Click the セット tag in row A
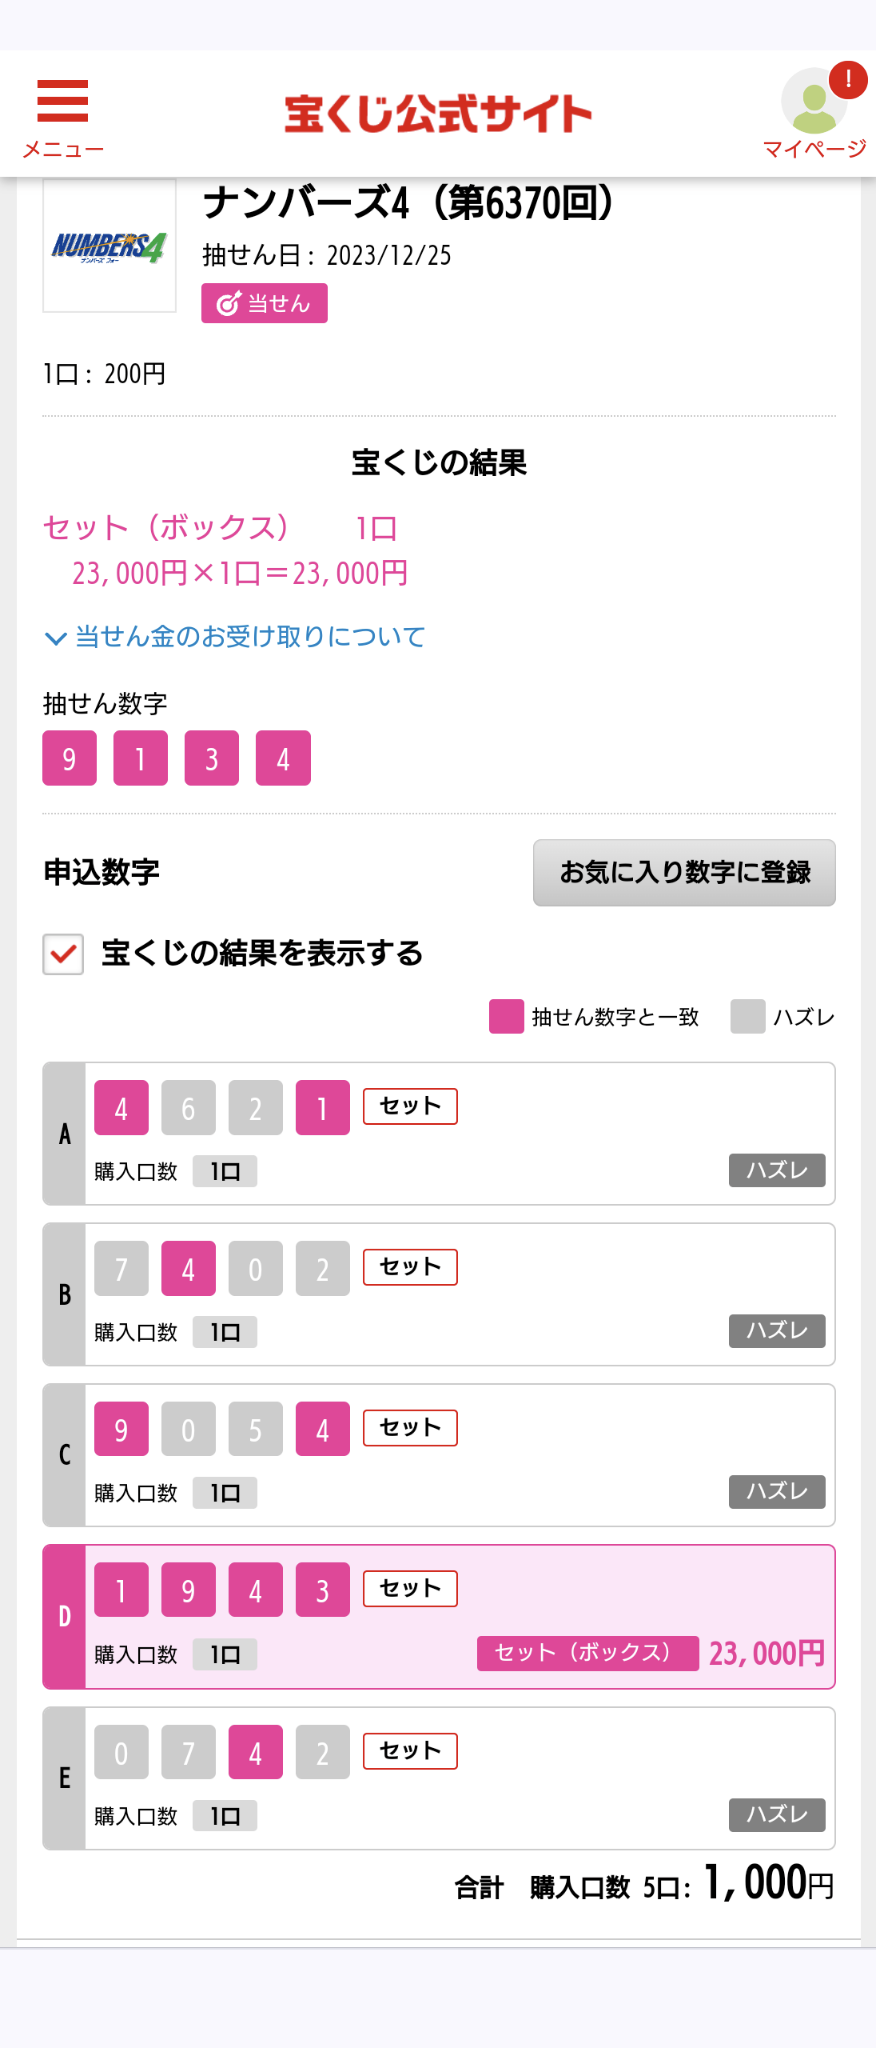The height and width of the screenshot is (2048, 876). (x=410, y=1106)
